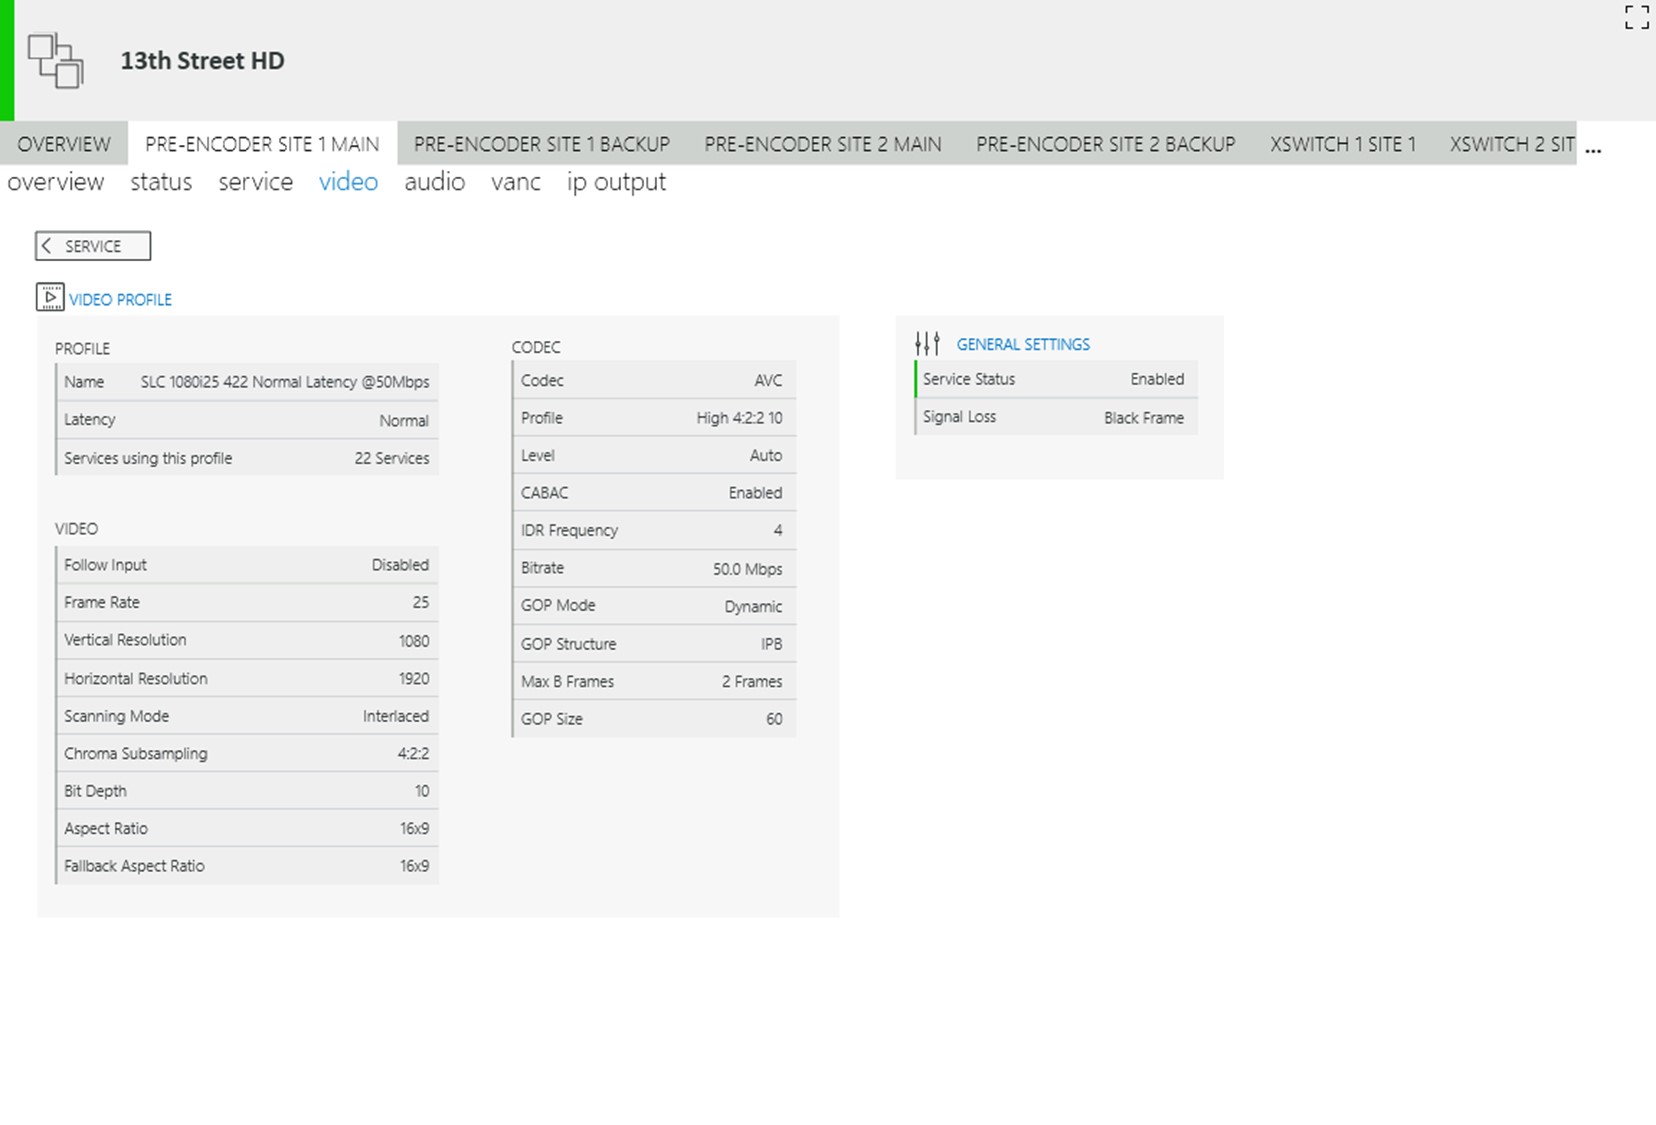The image size is (1656, 1125).
Task: Expand hidden tabs with the ellipsis
Action: click(x=1593, y=148)
